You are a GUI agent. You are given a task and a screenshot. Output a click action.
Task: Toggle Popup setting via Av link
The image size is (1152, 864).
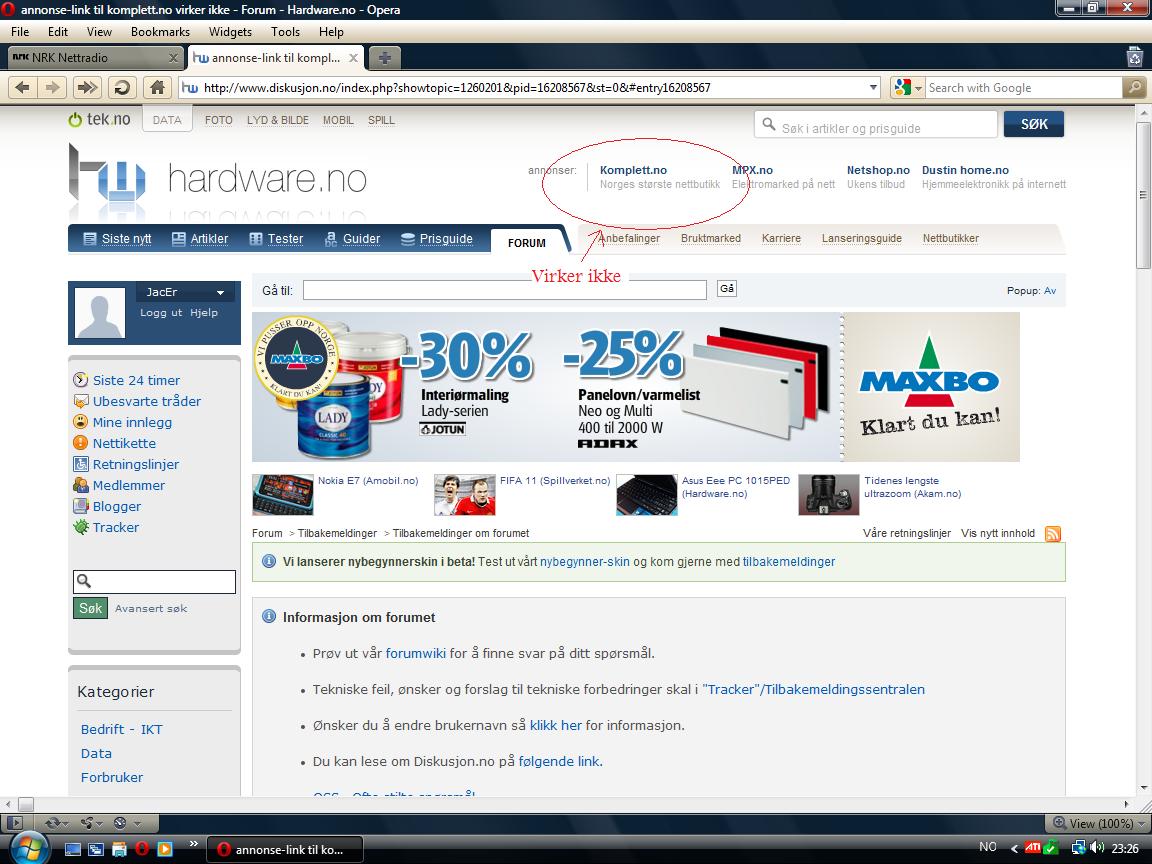[x=1050, y=291]
